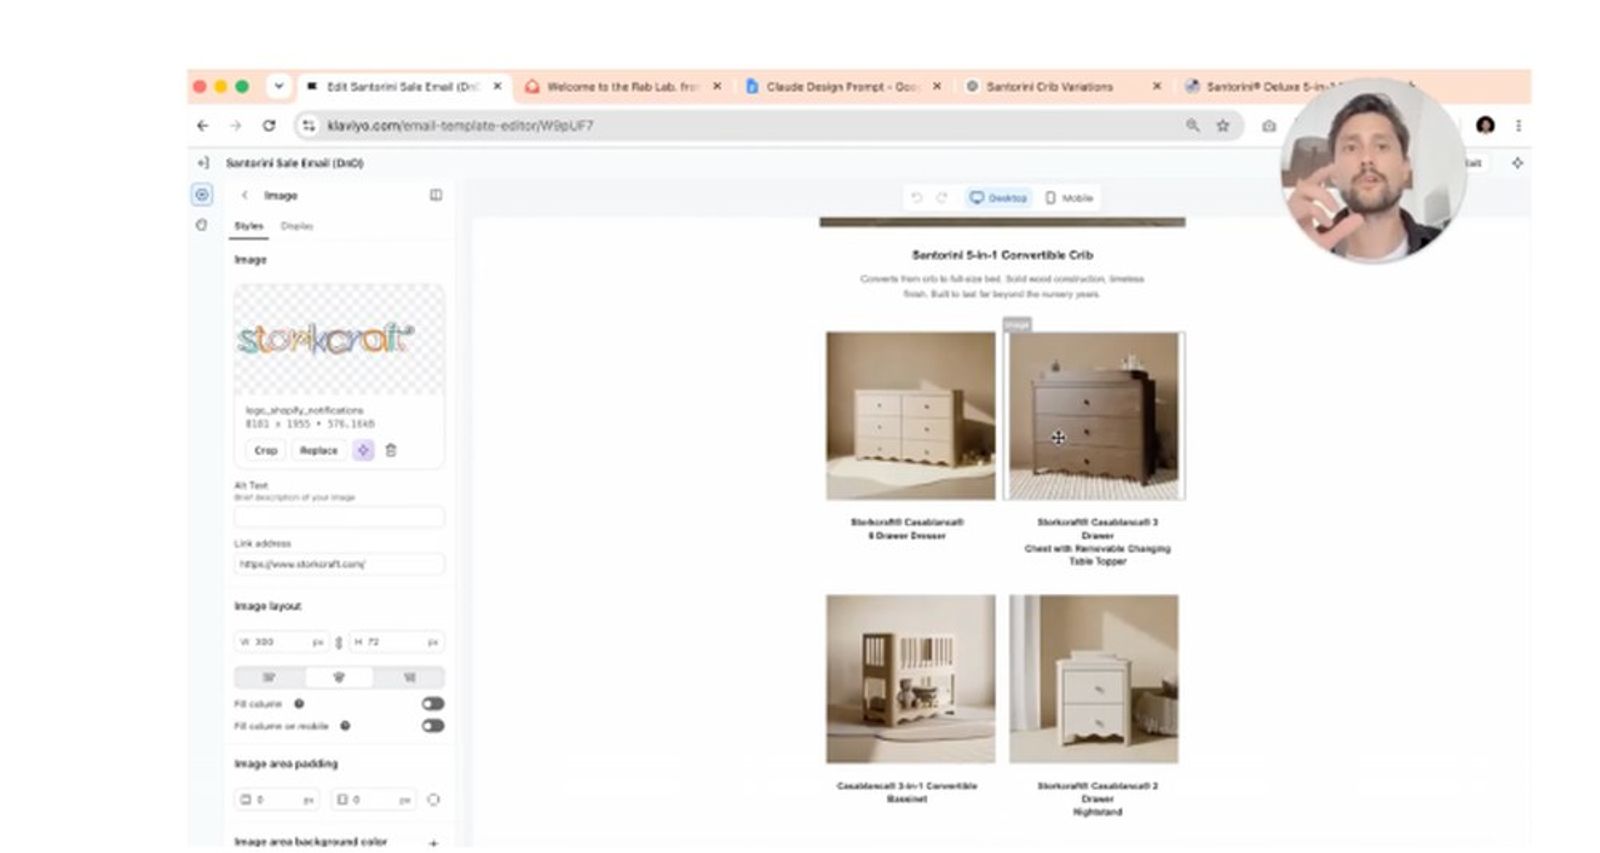Click the storkcraft logo image preview
1600x853 pixels.
pos(339,340)
